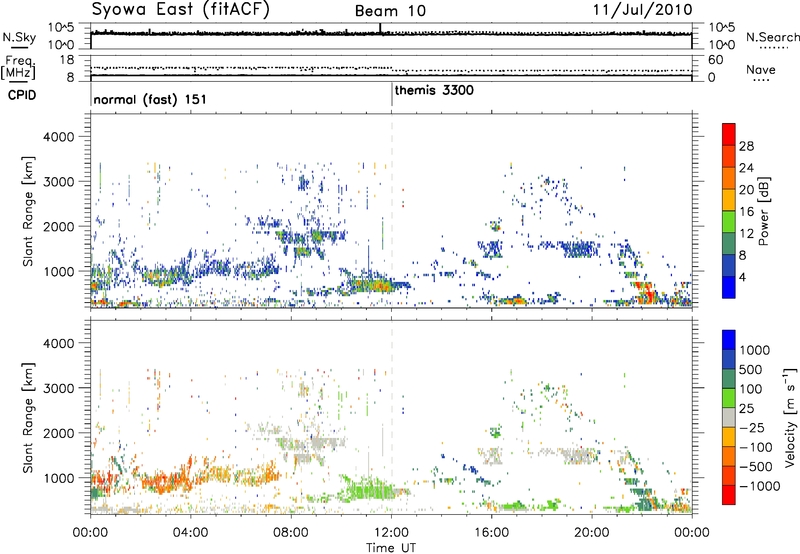
Task: Click the '500' value on Velocity color bar
Action: [x=752, y=369]
